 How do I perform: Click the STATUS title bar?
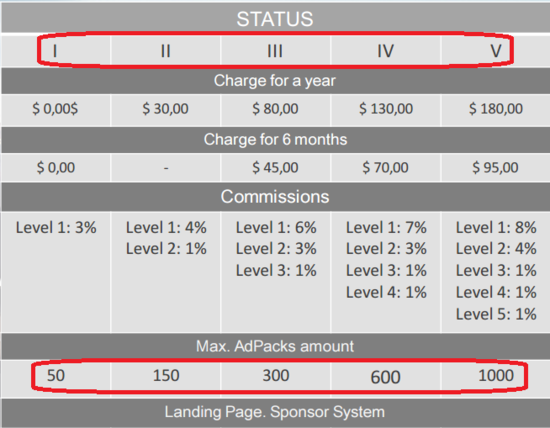275,19
